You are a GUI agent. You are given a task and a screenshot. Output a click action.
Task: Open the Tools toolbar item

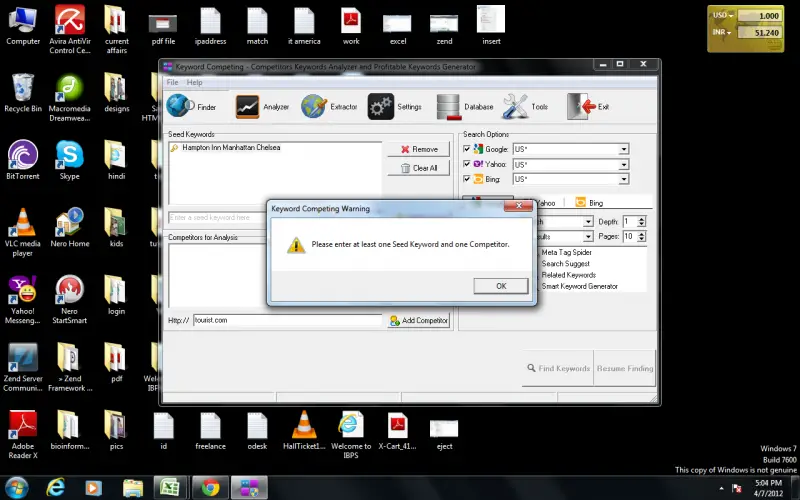tap(525, 107)
